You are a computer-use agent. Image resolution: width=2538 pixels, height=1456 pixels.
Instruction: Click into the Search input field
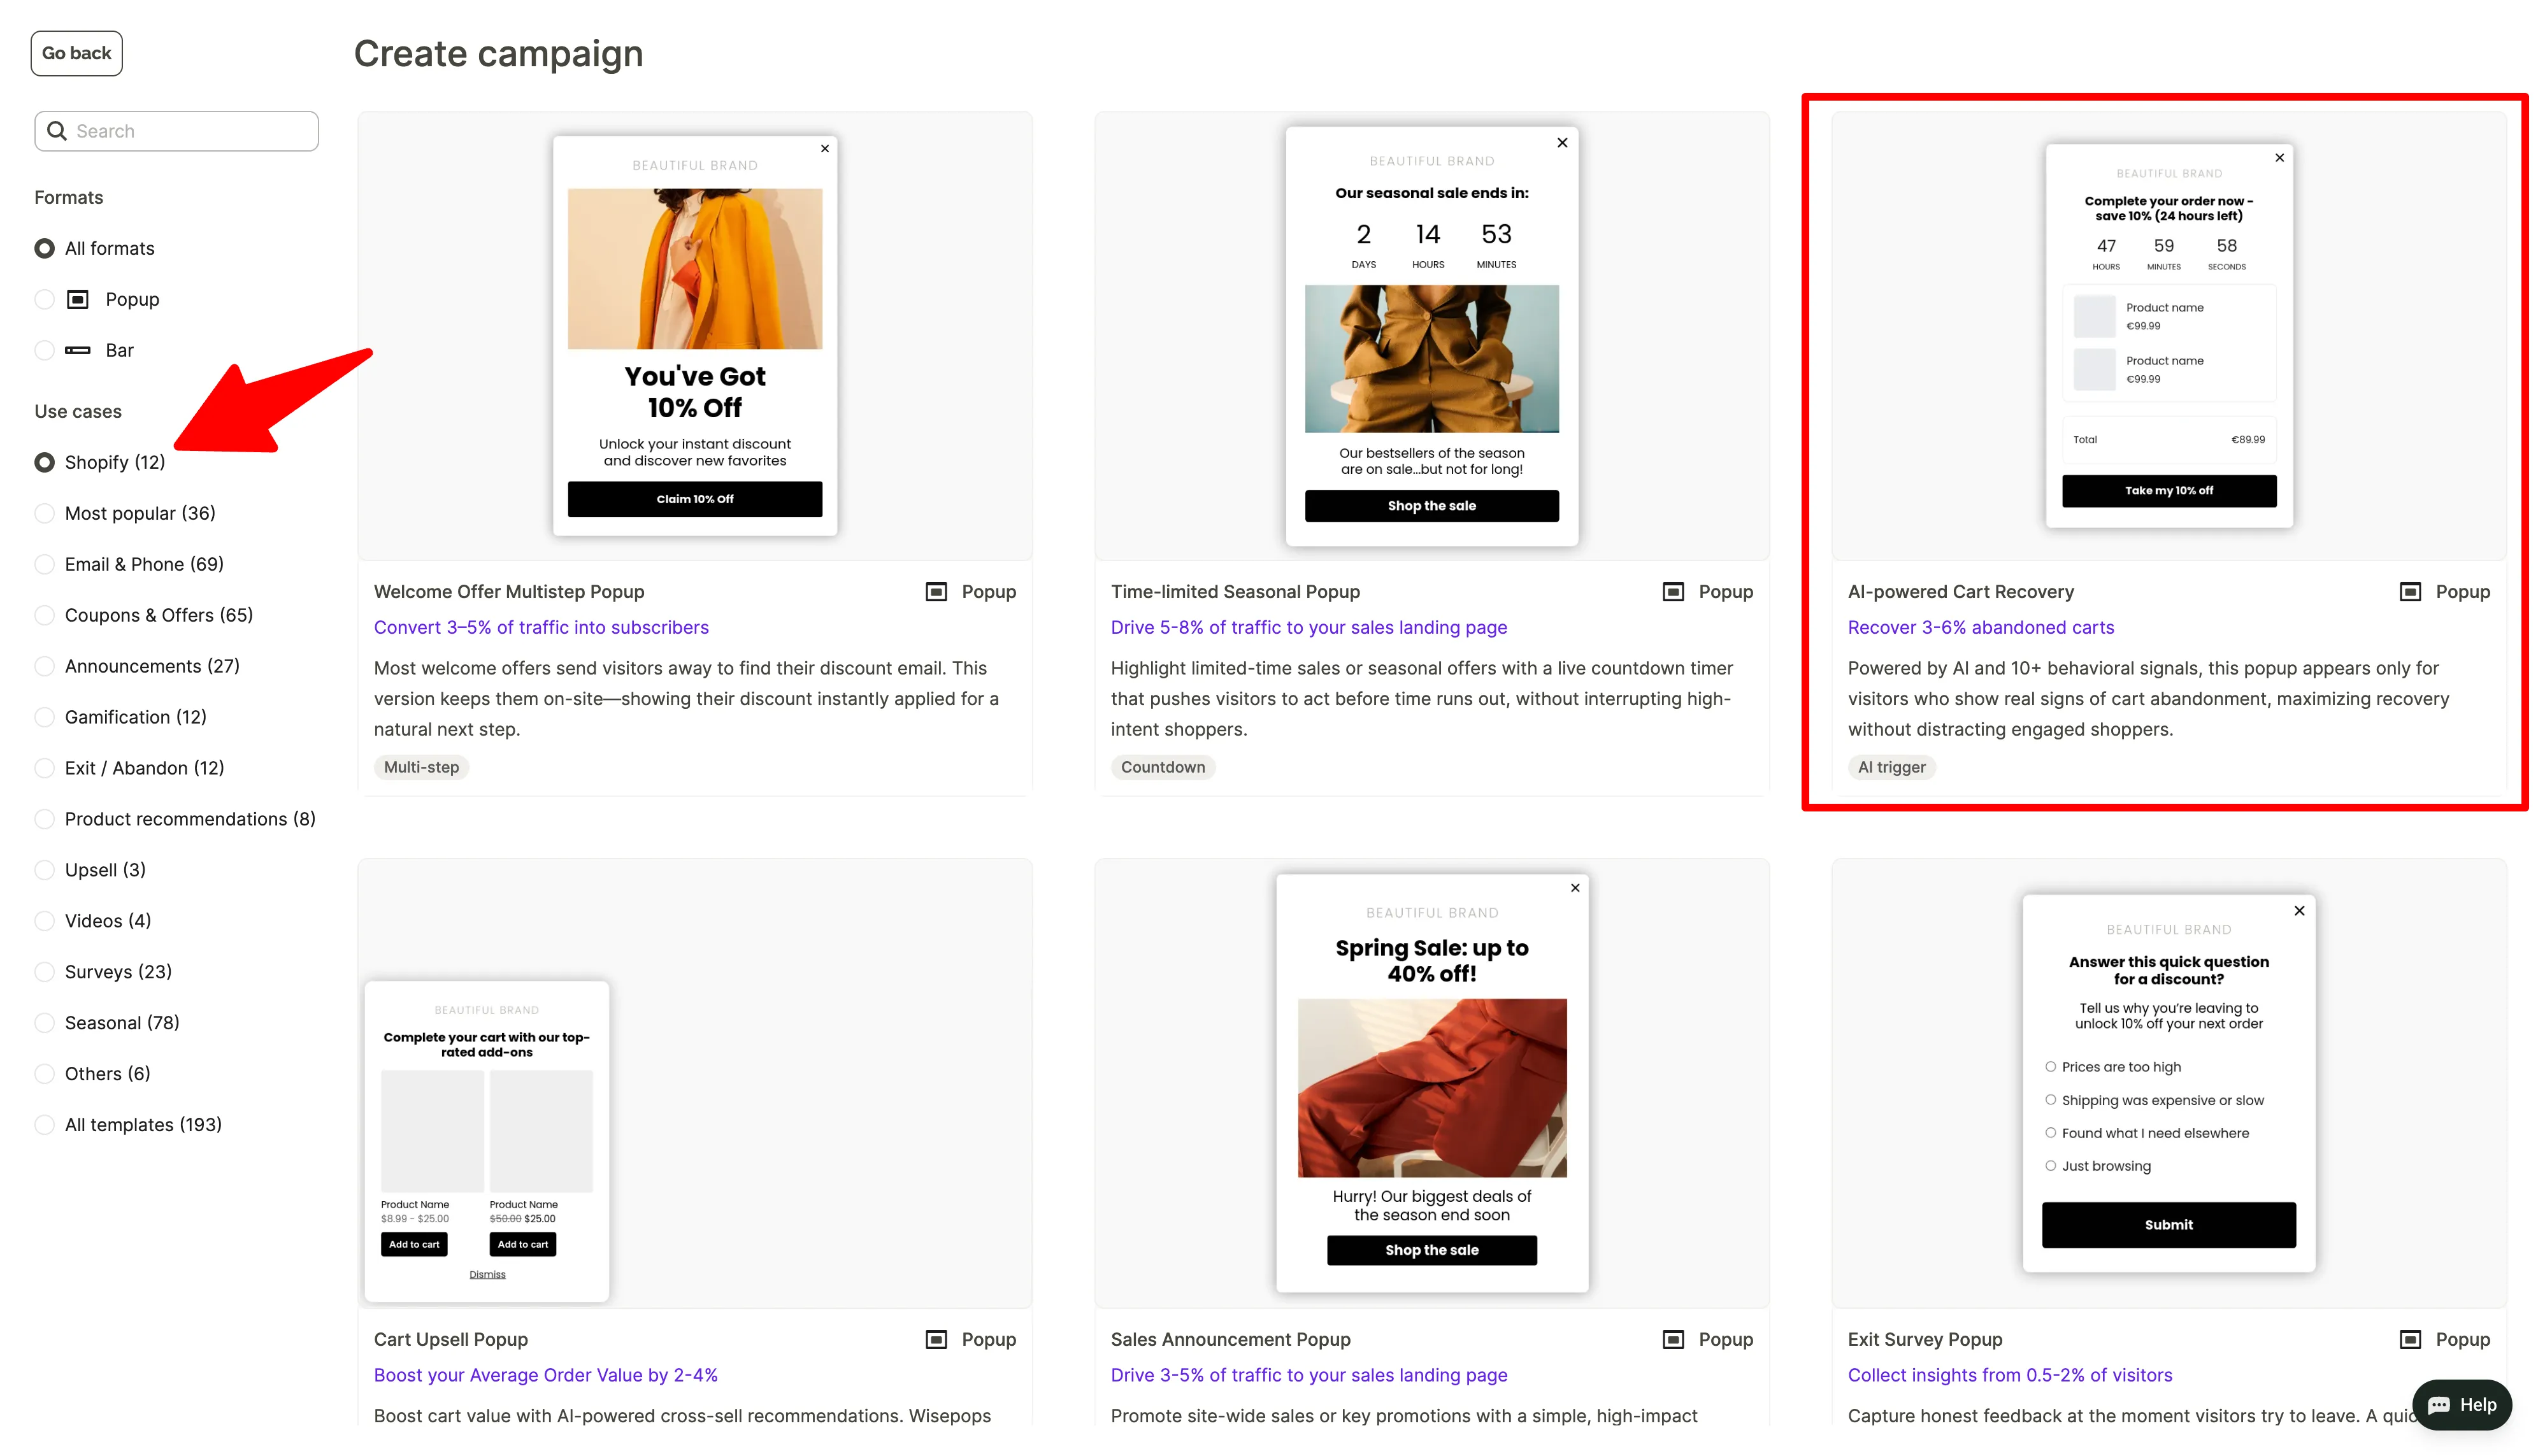pyautogui.click(x=190, y=131)
